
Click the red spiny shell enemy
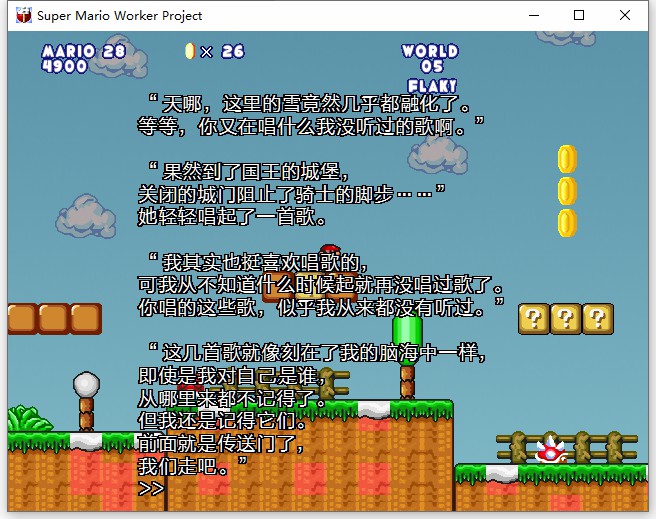tap(551, 450)
